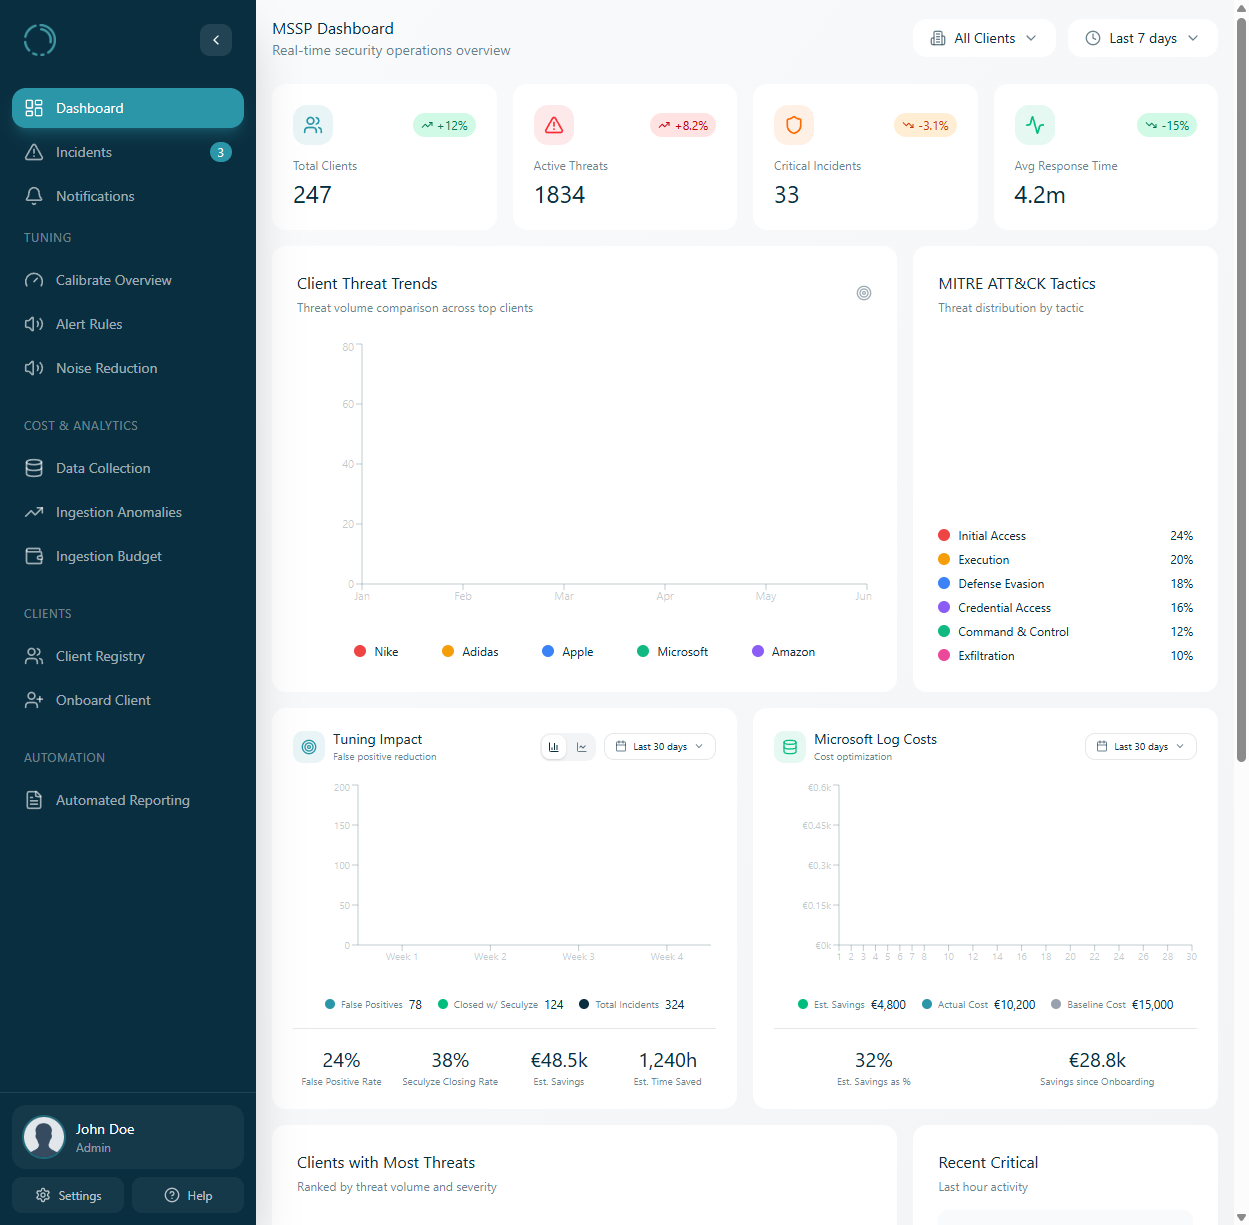
Task: Click the Defense Evasion tactic row
Action: click(1066, 584)
